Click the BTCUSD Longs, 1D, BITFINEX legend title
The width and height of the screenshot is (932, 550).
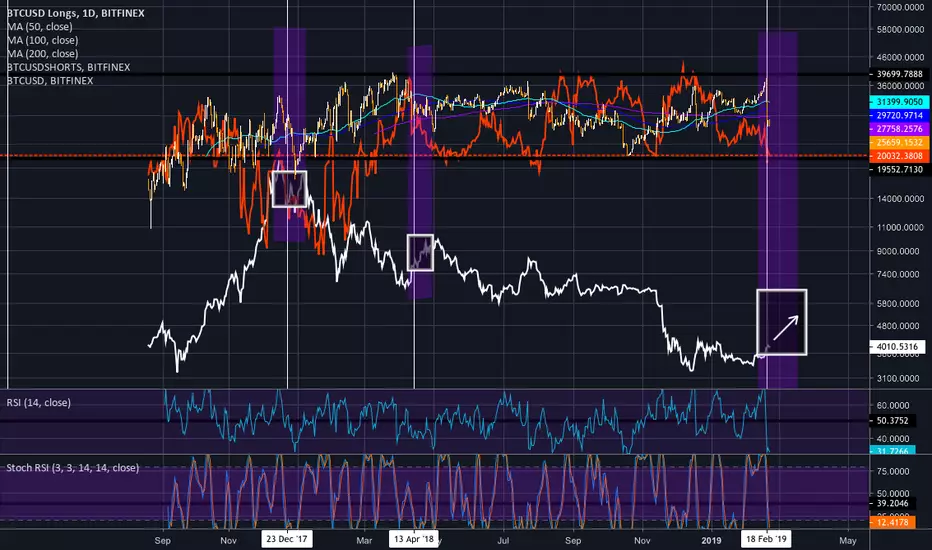pos(75,13)
